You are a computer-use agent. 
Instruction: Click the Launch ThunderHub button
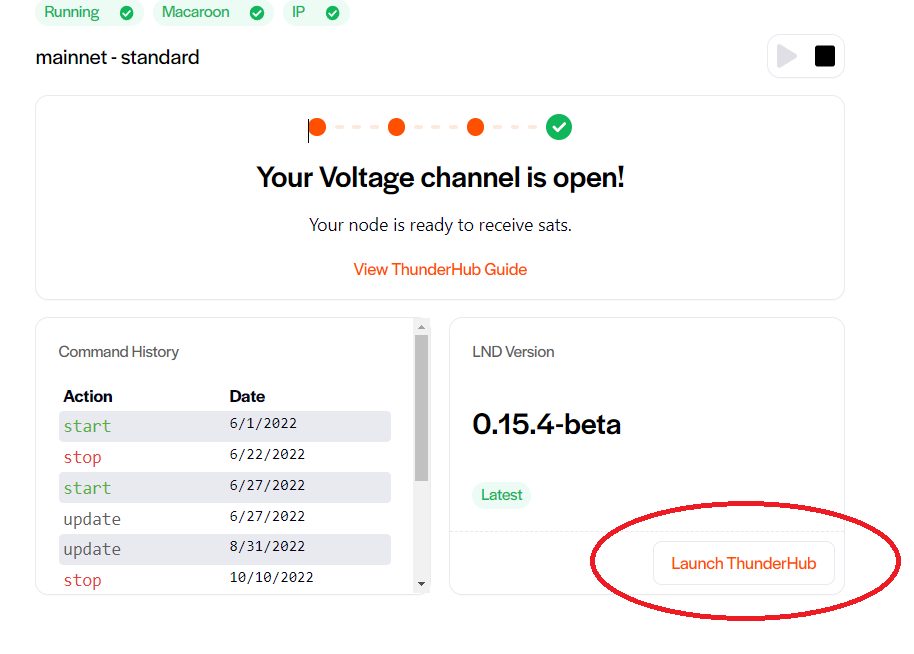pos(743,563)
